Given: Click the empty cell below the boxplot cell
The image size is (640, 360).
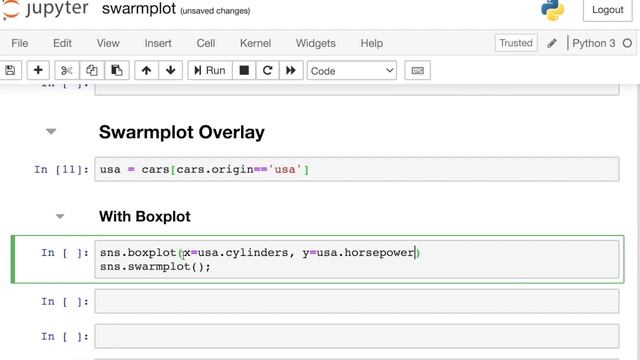Looking at the screenshot, I should tap(357, 301).
